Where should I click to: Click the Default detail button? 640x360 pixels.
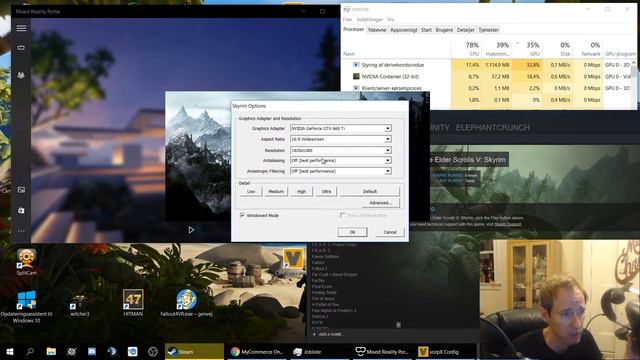point(370,191)
